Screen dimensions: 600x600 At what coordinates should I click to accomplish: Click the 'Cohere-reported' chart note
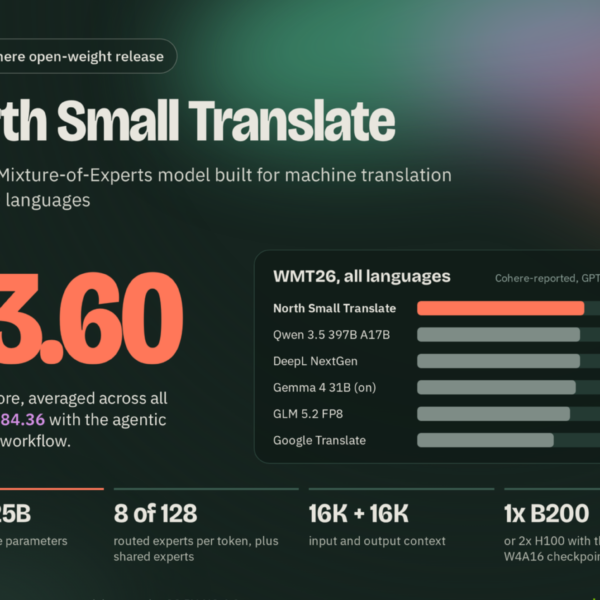(x=536, y=278)
